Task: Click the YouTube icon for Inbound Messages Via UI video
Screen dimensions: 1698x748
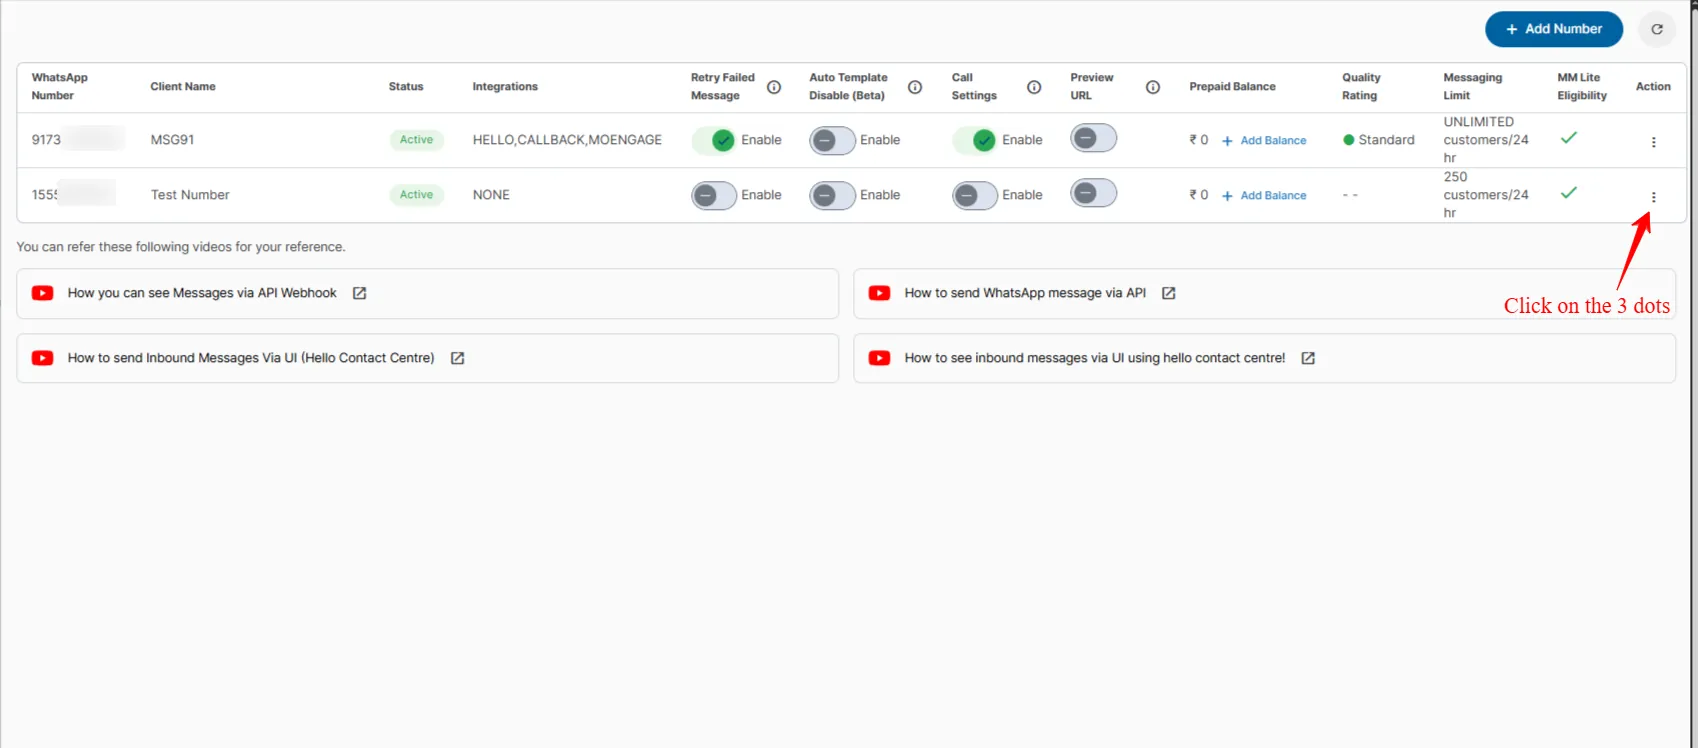Action: pyautogui.click(x=42, y=358)
